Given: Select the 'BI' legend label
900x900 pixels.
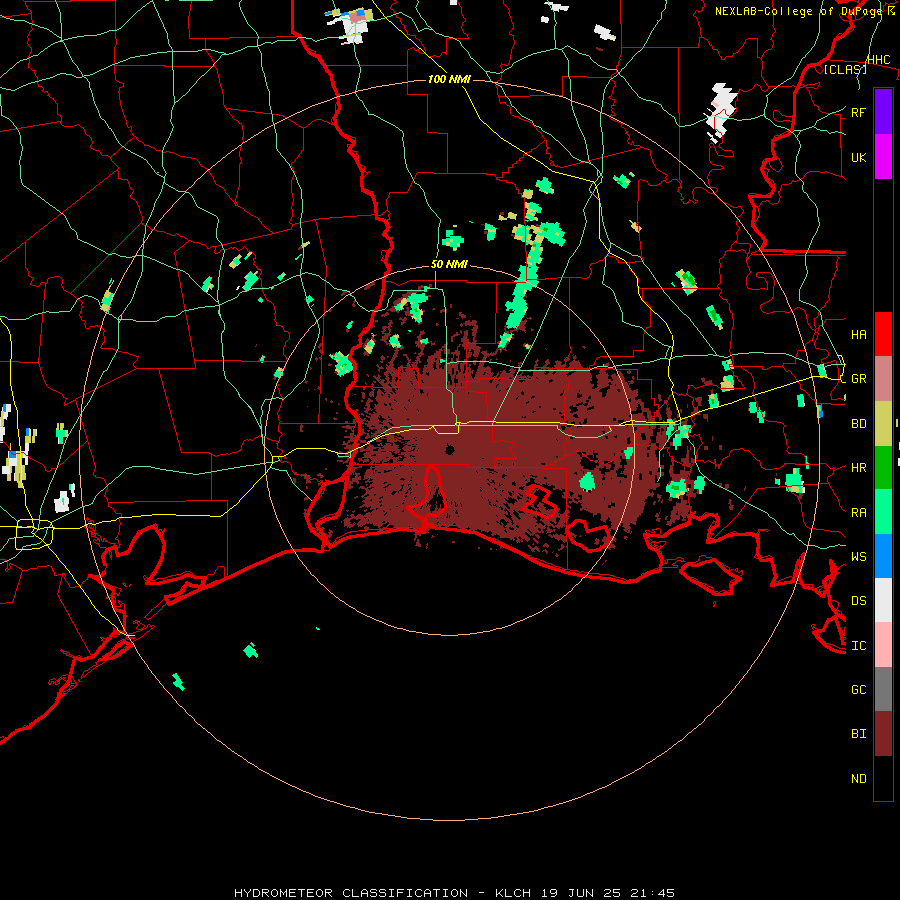Looking at the screenshot, I should 859,734.
